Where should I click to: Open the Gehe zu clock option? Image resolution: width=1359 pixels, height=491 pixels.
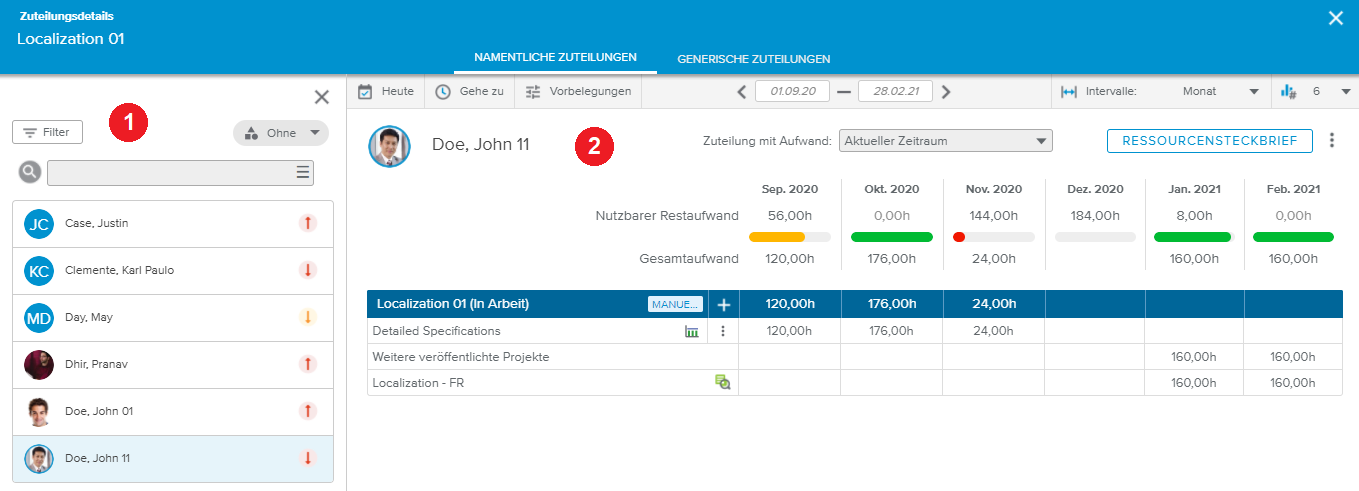pos(444,91)
